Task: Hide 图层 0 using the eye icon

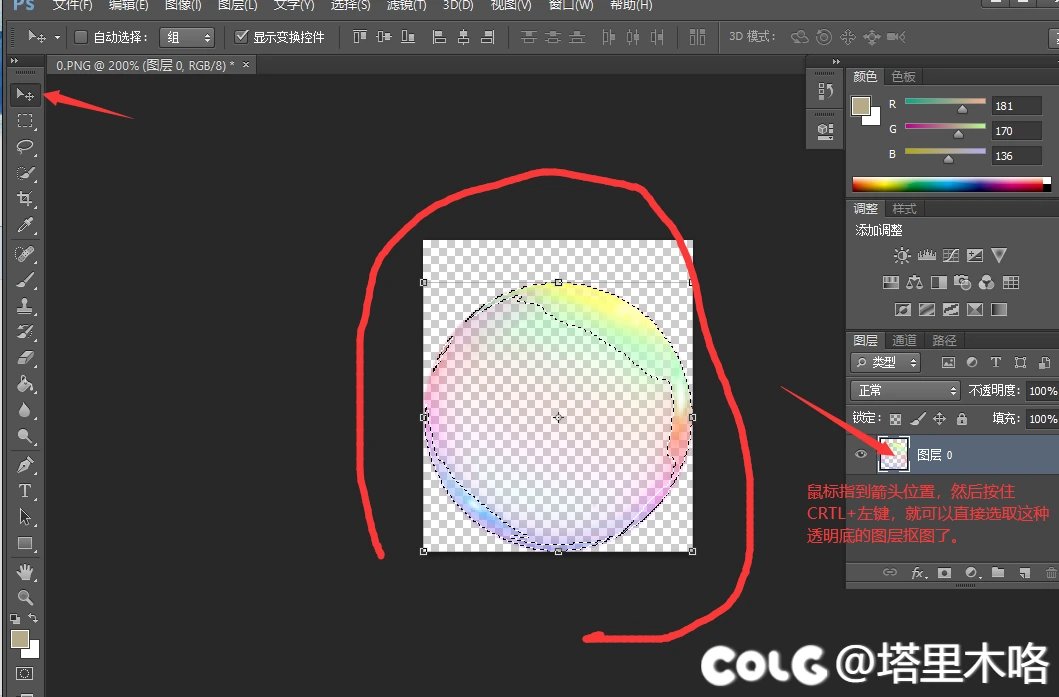Action: [x=861, y=454]
